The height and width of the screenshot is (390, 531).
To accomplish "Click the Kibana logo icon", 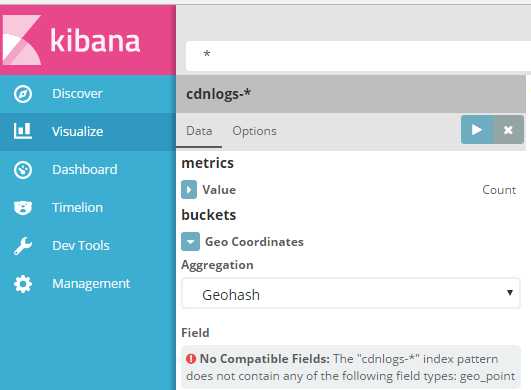I will [22, 40].
